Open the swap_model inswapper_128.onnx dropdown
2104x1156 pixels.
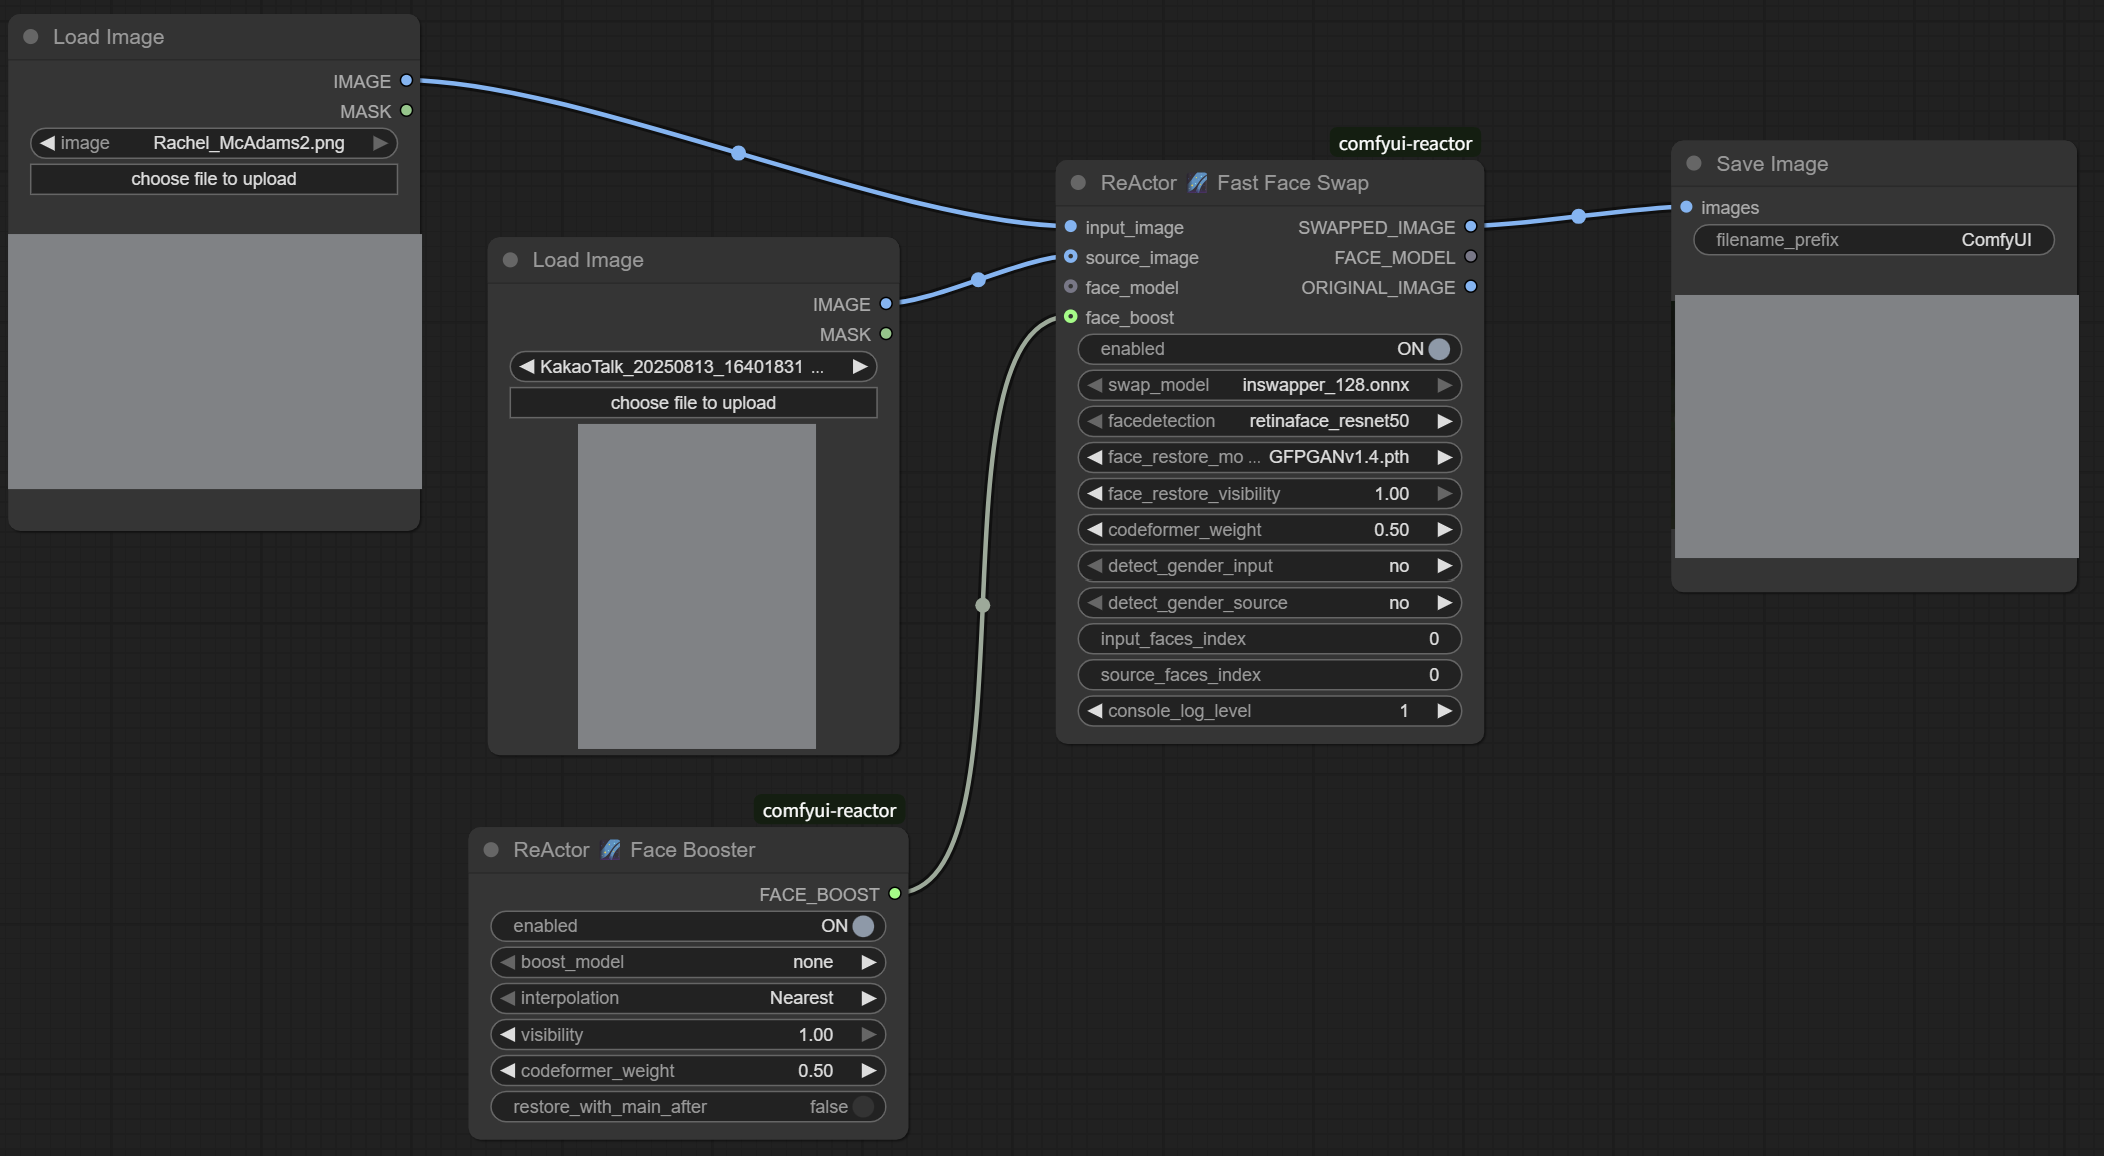tap(1324, 385)
